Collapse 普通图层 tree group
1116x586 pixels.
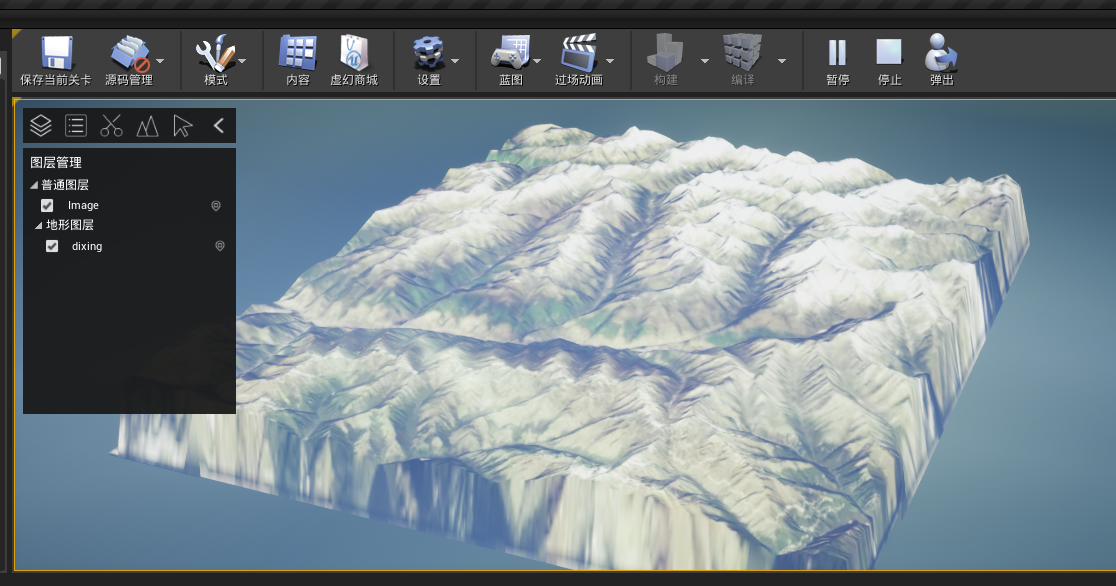[33, 185]
